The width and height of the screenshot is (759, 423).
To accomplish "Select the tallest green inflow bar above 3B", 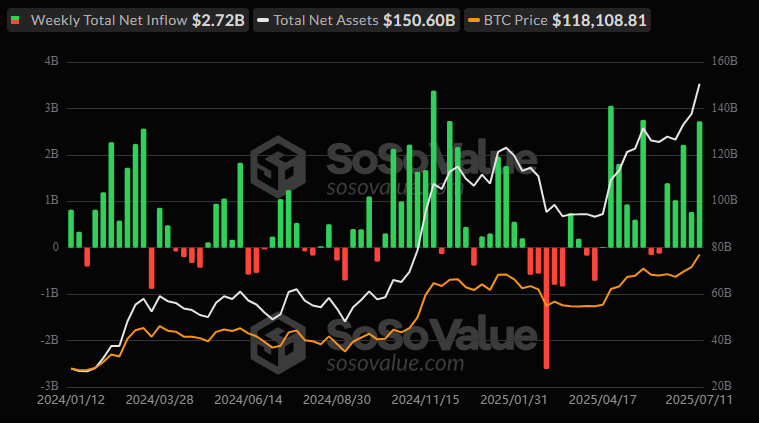I will (434, 169).
